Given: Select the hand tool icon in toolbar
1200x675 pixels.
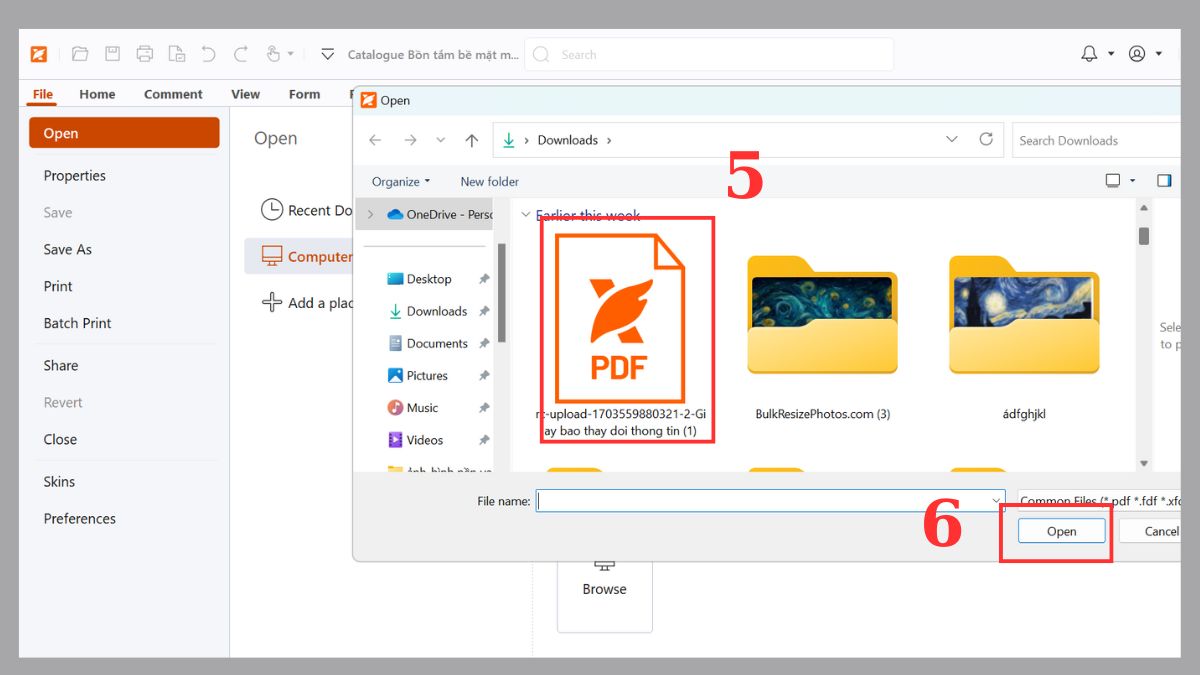Looking at the screenshot, I should point(273,54).
